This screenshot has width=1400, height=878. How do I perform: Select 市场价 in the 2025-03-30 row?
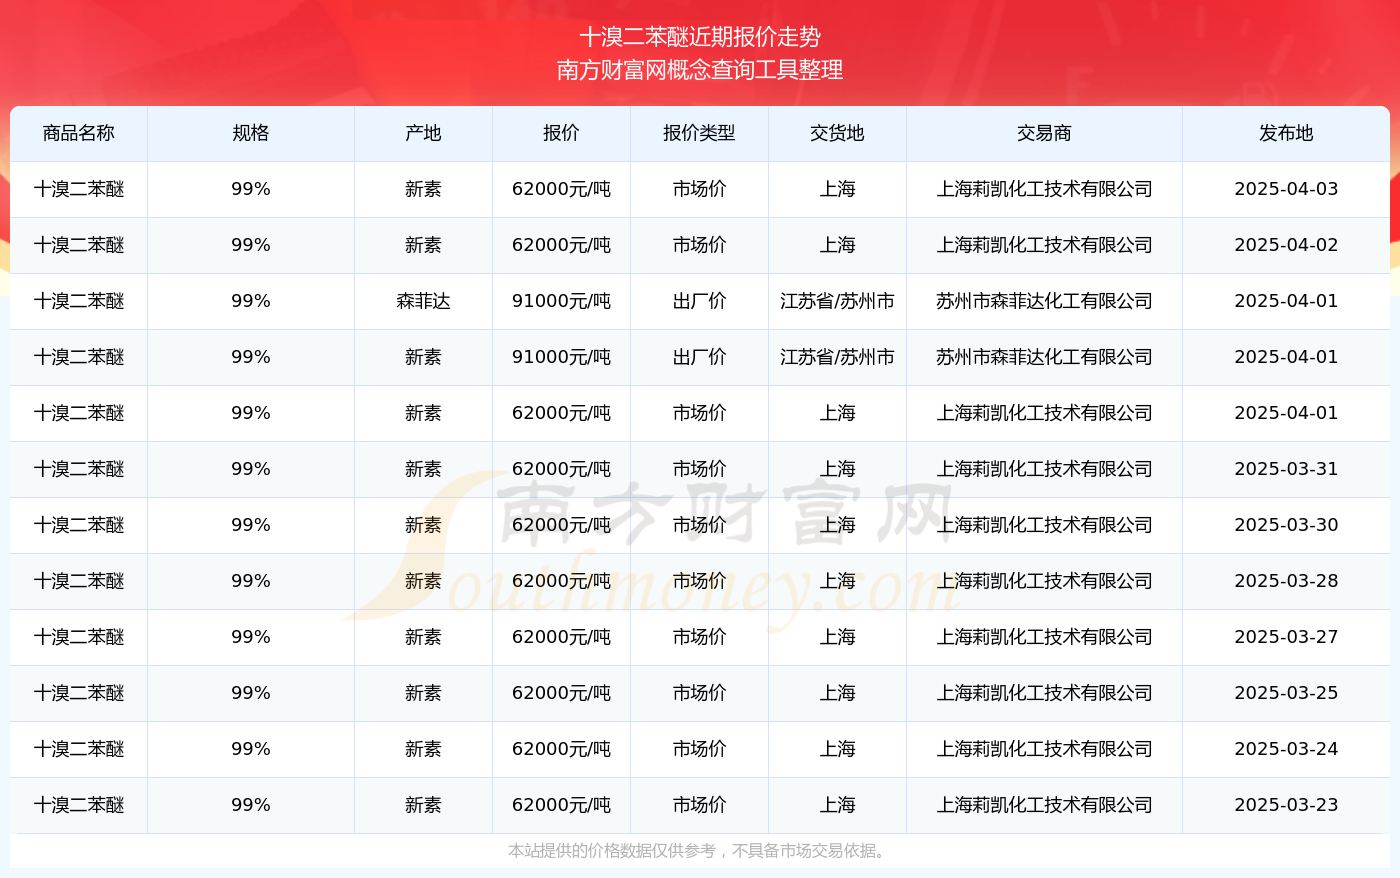click(x=699, y=525)
